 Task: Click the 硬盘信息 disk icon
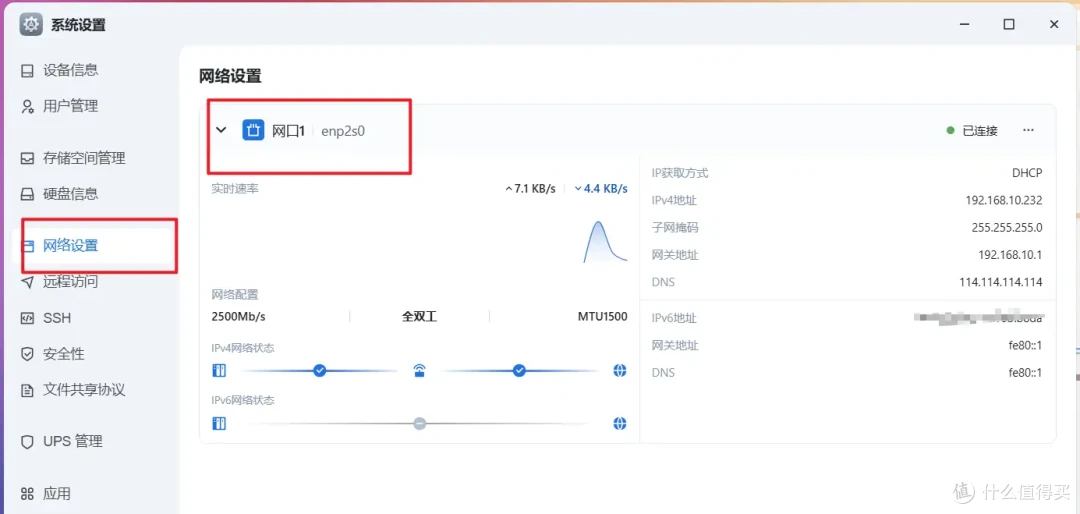click(x=27, y=194)
